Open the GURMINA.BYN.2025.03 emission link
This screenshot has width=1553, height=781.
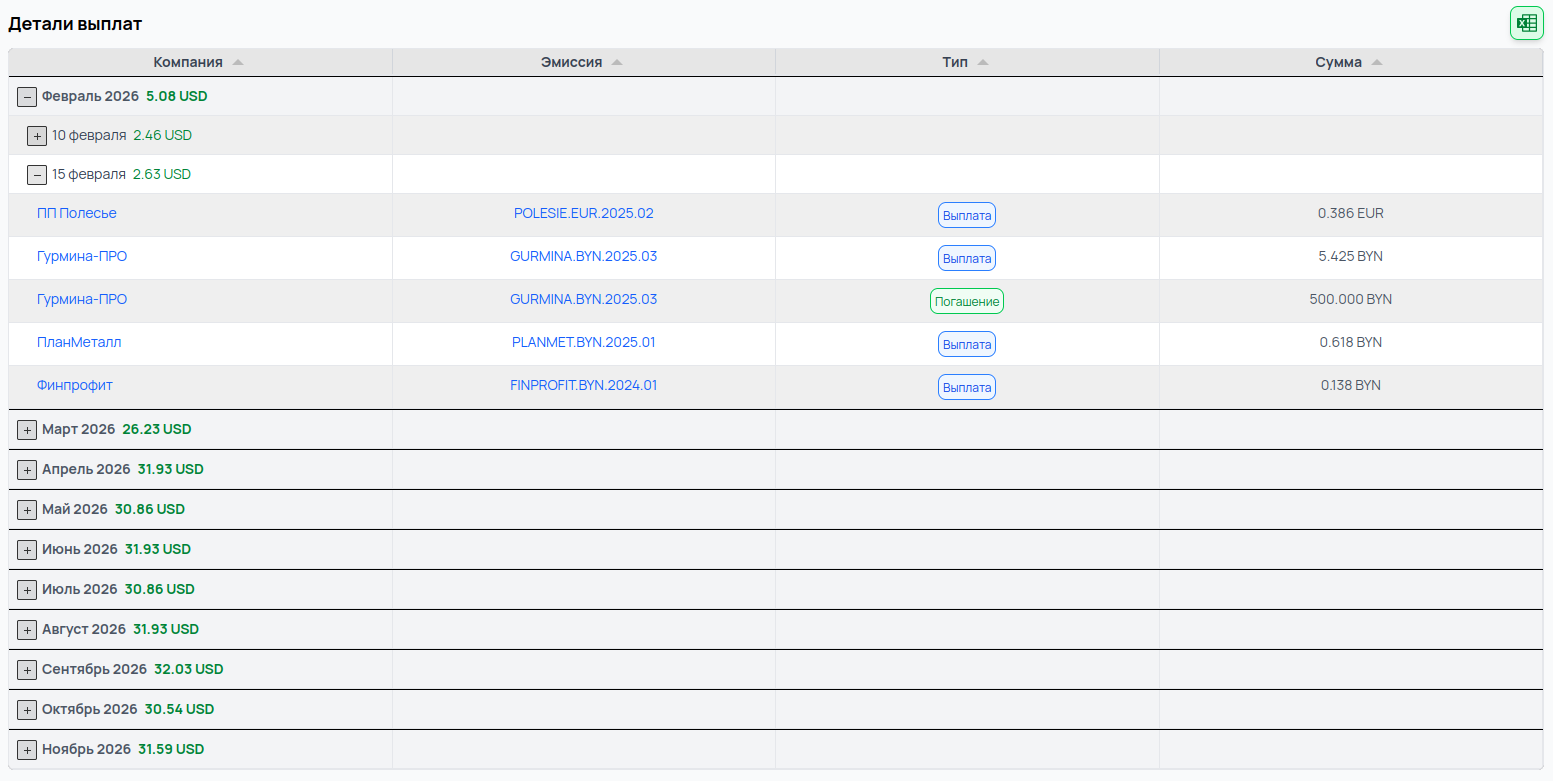(x=584, y=256)
